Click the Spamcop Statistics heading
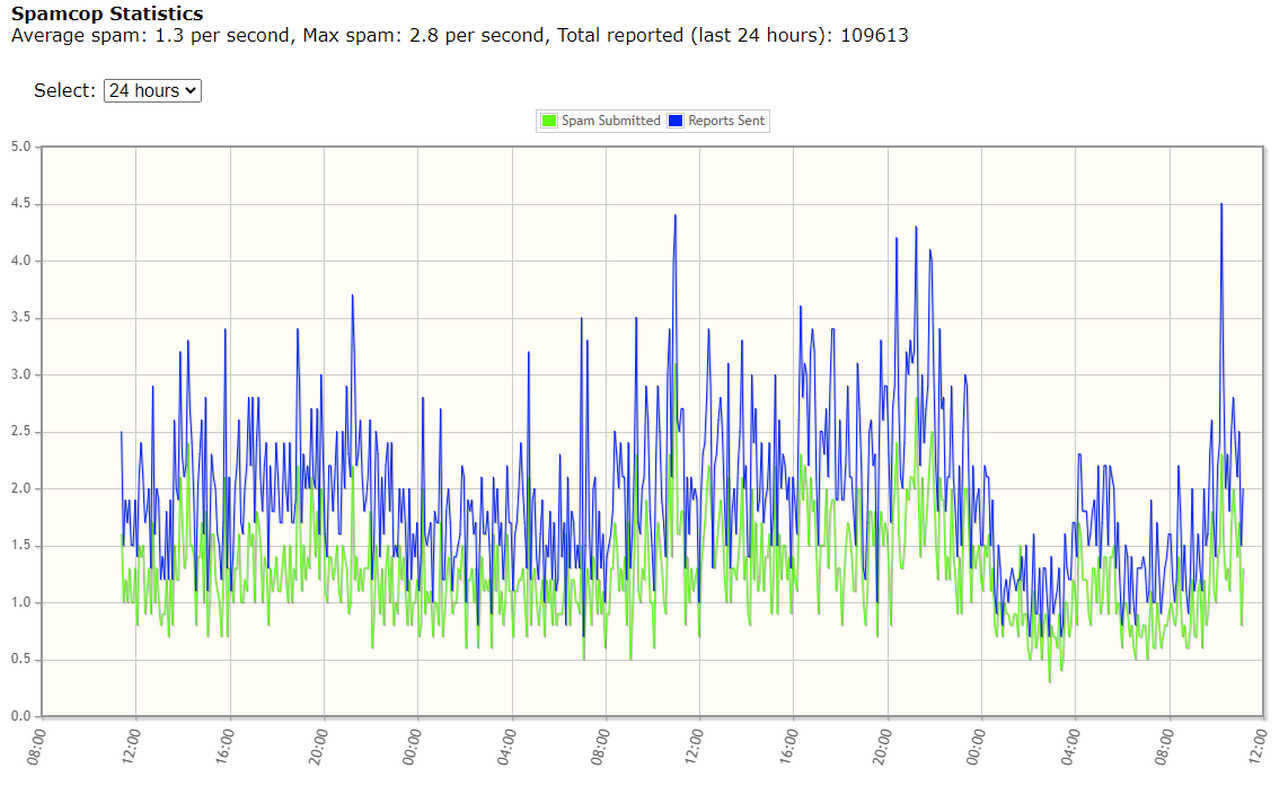Viewport: 1280px width, 786px height. (x=107, y=14)
